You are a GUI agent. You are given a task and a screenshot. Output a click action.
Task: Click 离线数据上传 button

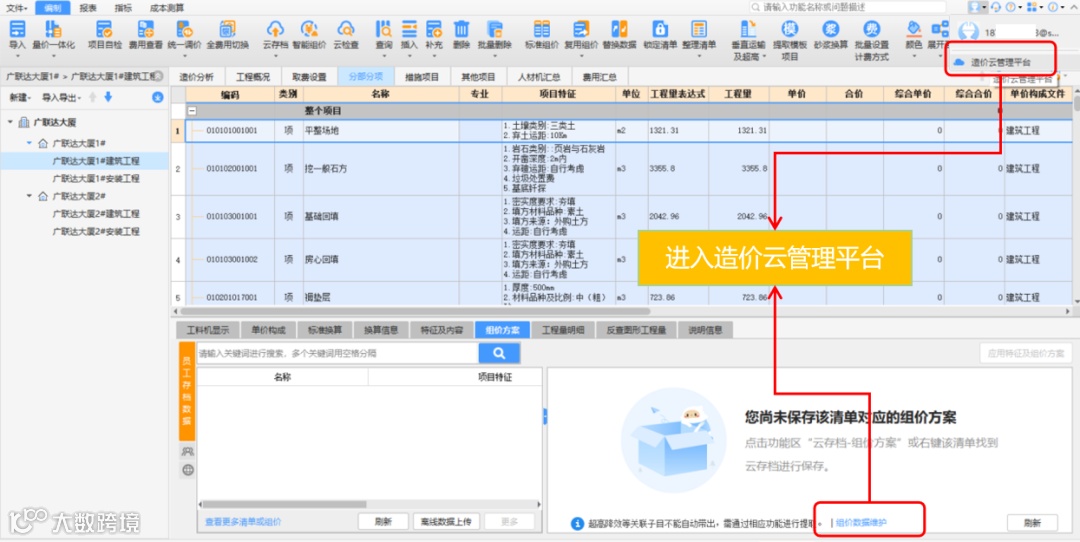[446, 521]
